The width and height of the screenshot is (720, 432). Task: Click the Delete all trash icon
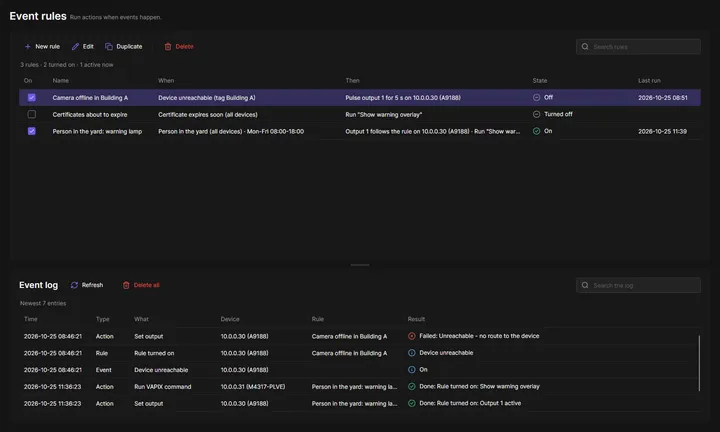pyautogui.click(x=126, y=285)
